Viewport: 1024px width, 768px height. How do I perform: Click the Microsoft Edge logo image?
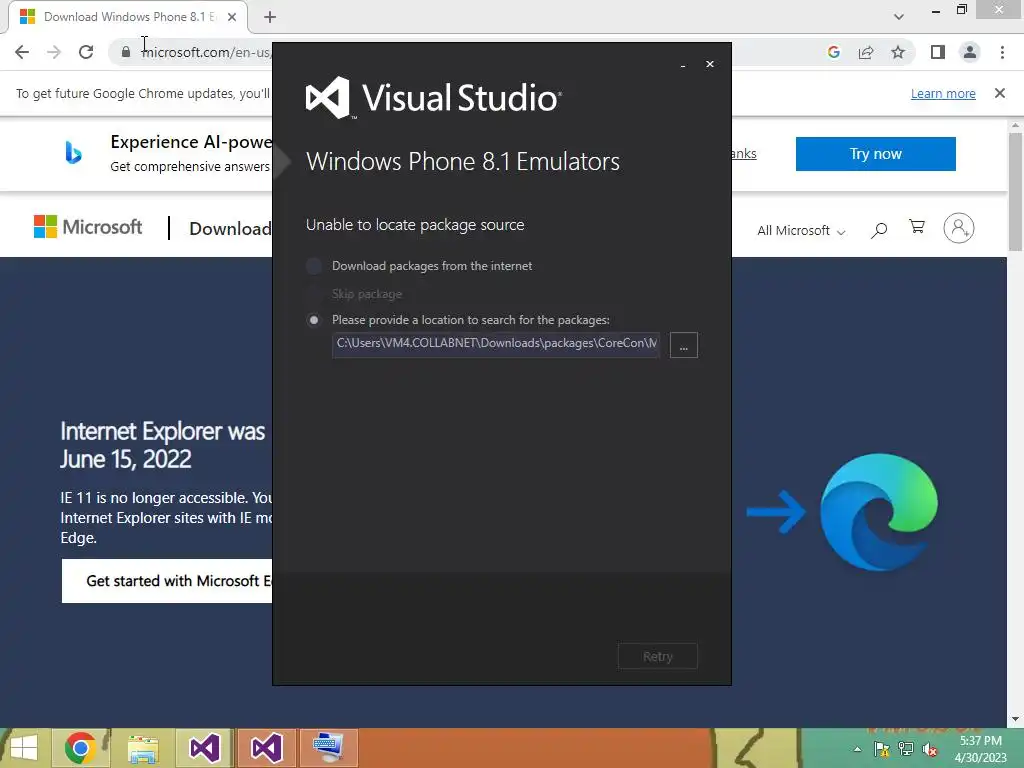[x=879, y=512]
